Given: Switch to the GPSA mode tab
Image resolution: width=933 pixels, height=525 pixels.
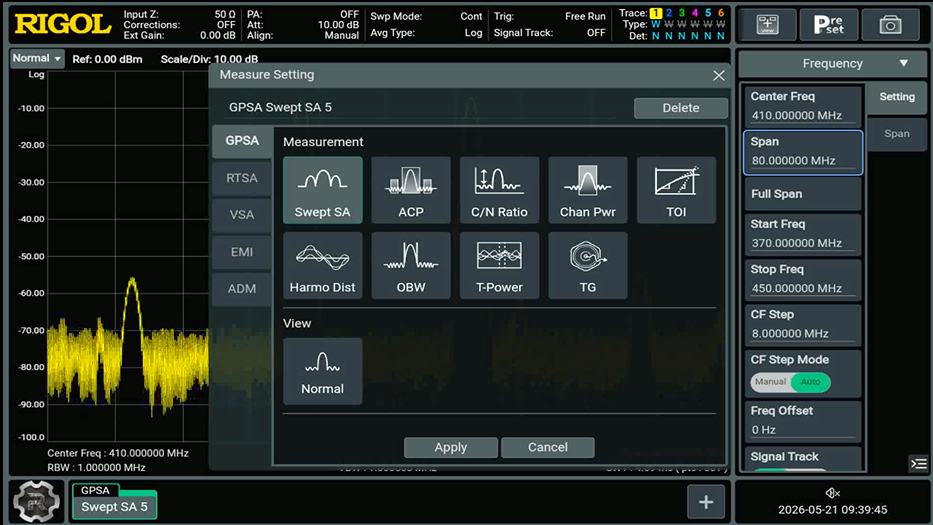Looking at the screenshot, I should [x=242, y=141].
